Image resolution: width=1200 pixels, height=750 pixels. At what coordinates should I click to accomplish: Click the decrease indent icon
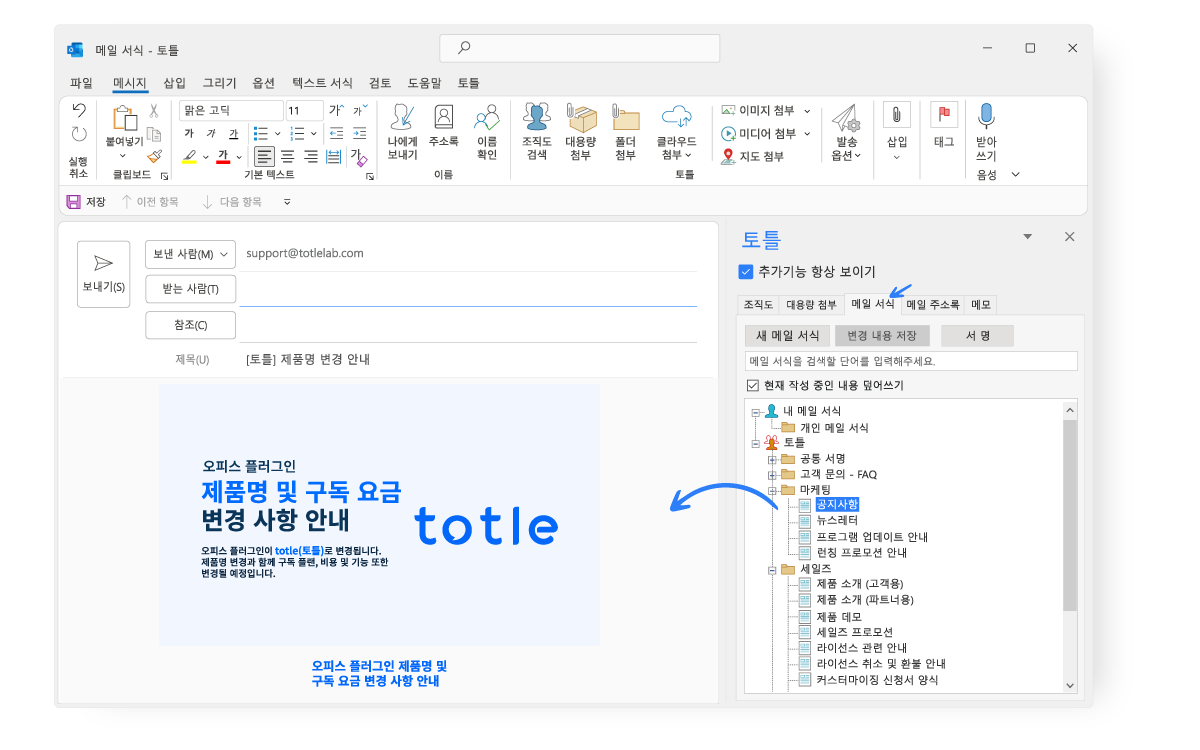[x=336, y=133]
